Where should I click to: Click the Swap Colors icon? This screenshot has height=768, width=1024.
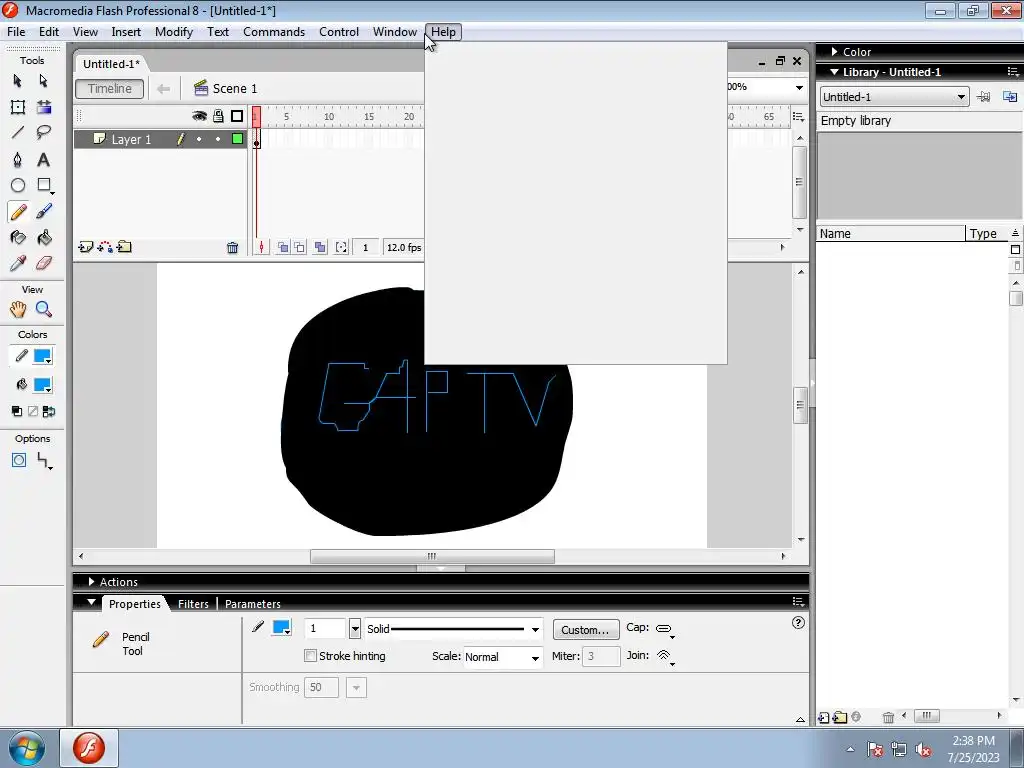(49, 411)
